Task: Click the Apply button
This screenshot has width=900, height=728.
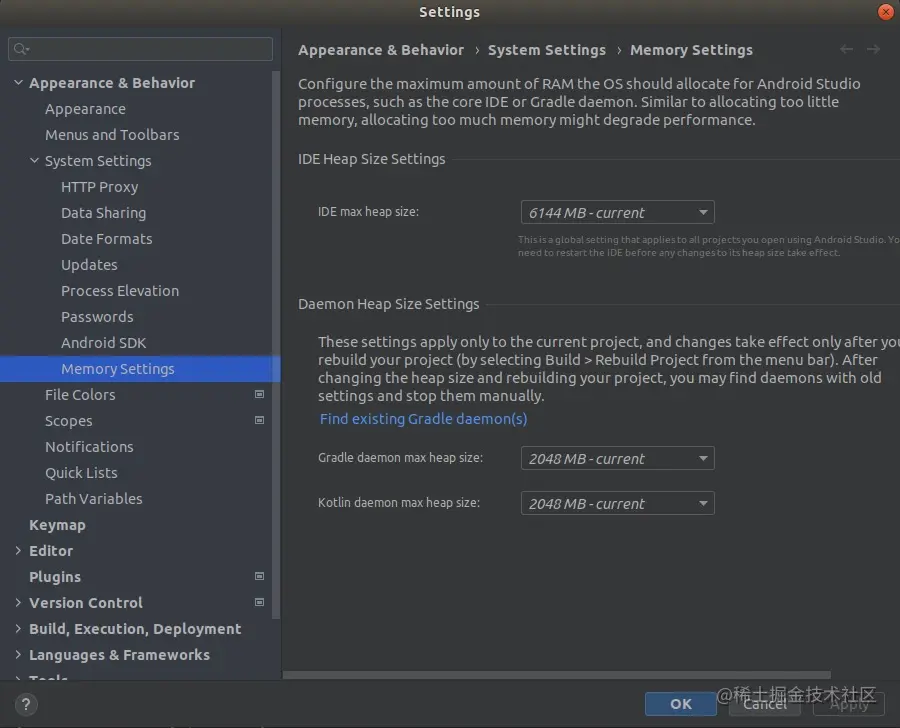Action: [849, 704]
